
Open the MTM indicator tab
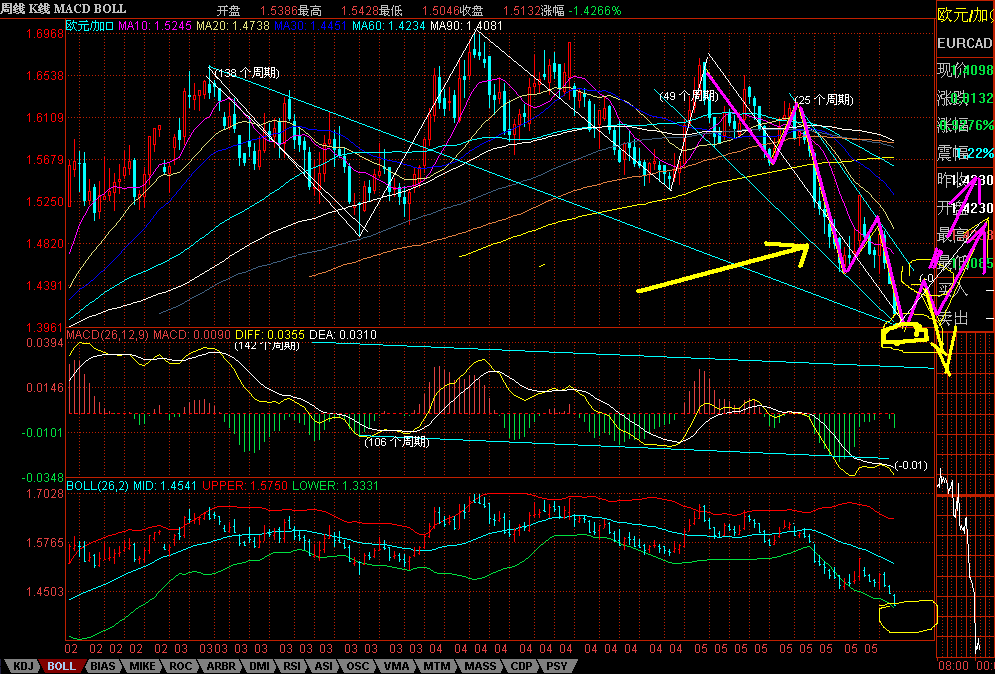tap(437, 666)
